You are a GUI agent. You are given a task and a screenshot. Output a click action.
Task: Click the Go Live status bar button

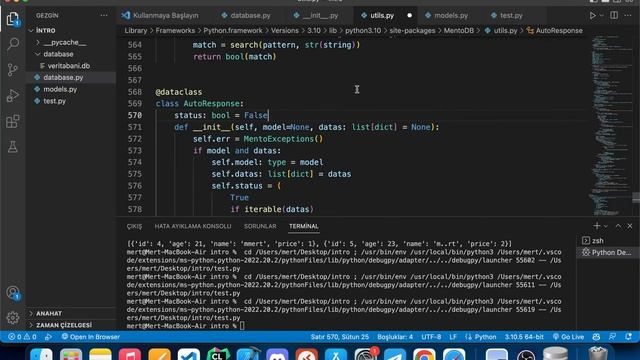click(x=569, y=337)
